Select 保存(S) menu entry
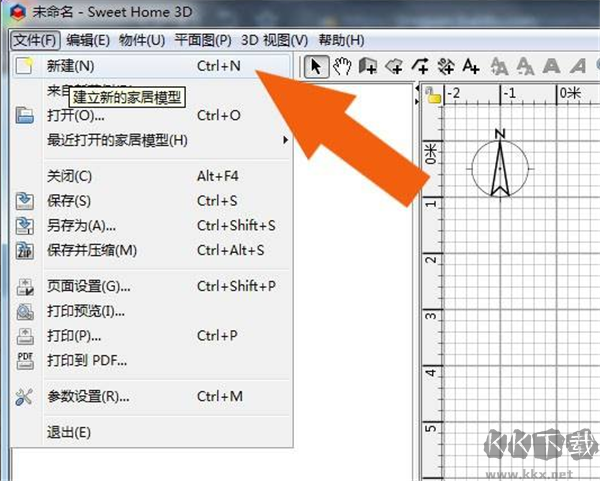Screen dimensions: 600x481 coord(152,201)
